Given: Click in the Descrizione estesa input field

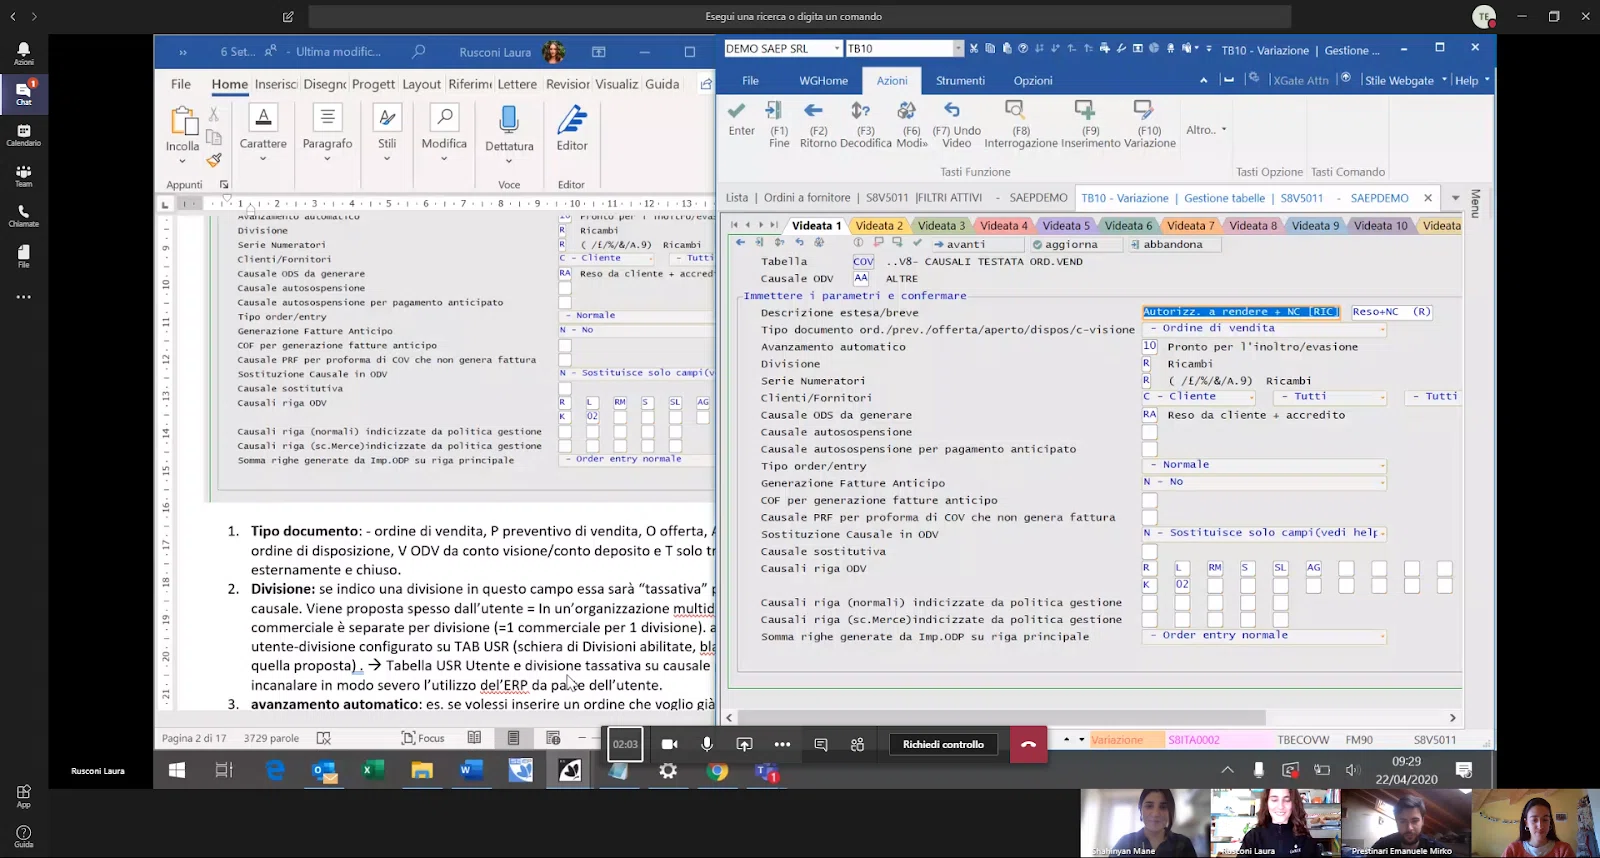Looking at the screenshot, I should click(x=1241, y=312).
